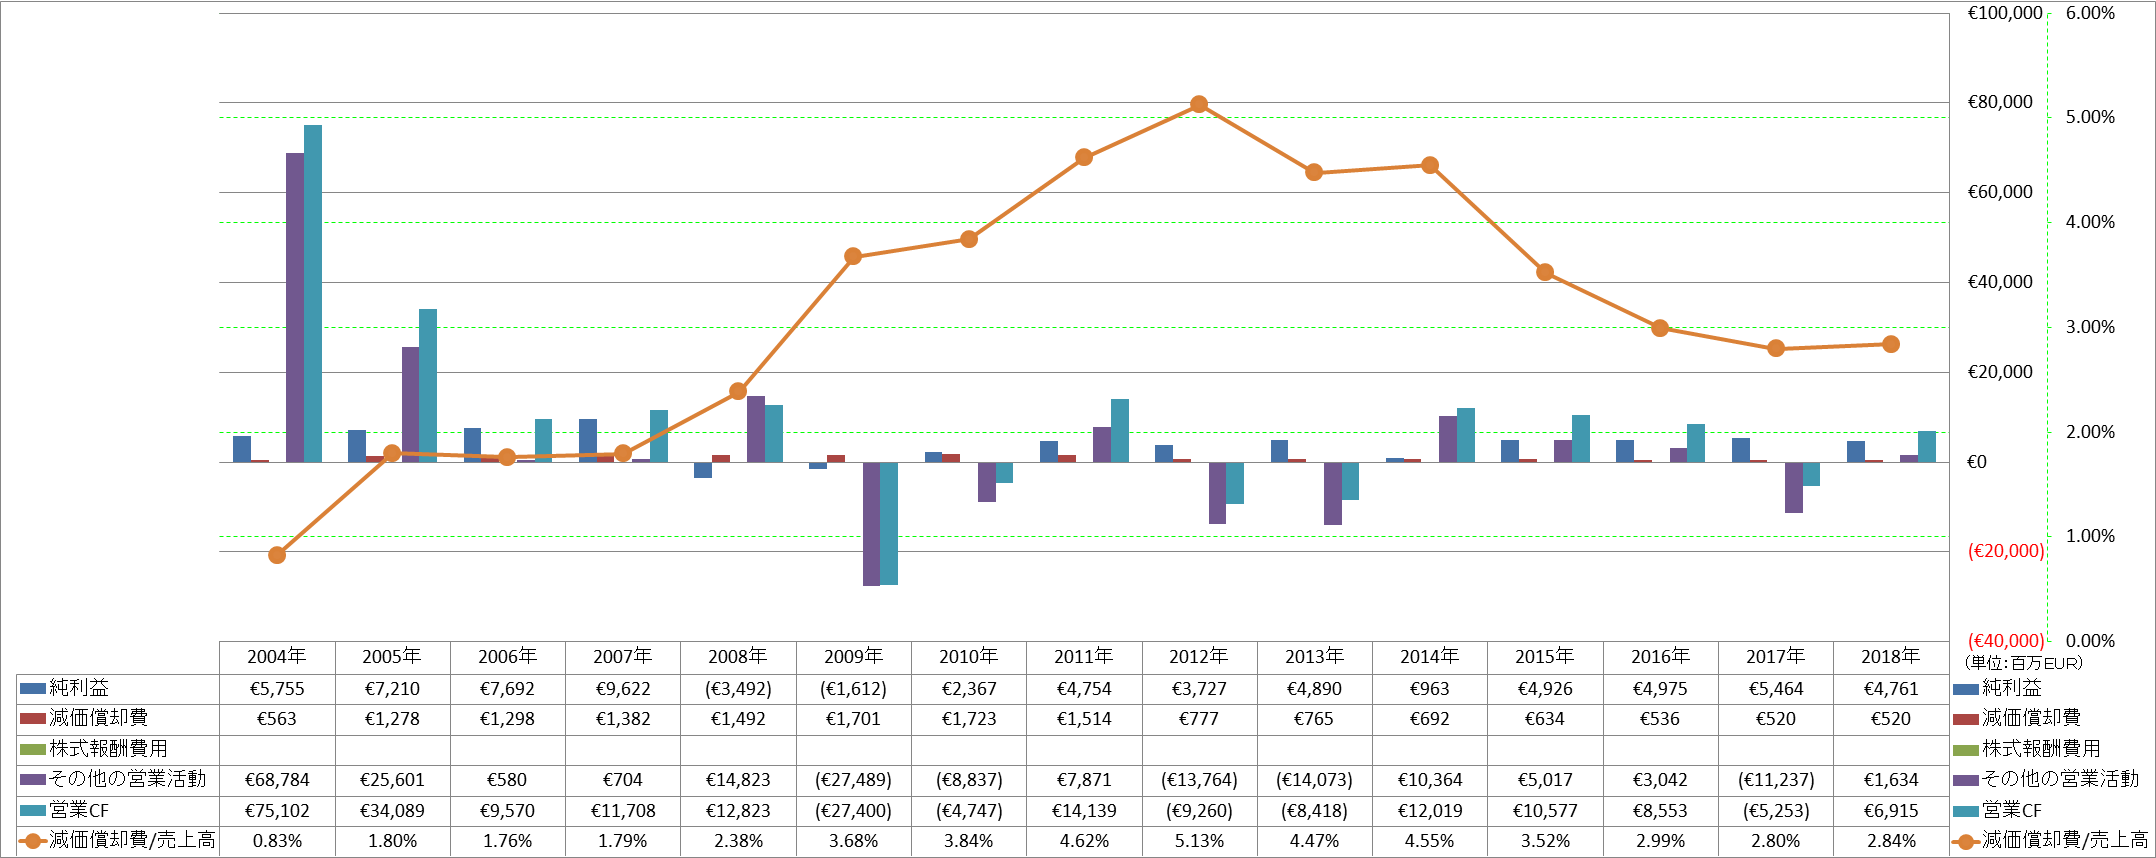Click cell (€27,400) for 2009
The height and width of the screenshot is (858, 2156).
(853, 811)
